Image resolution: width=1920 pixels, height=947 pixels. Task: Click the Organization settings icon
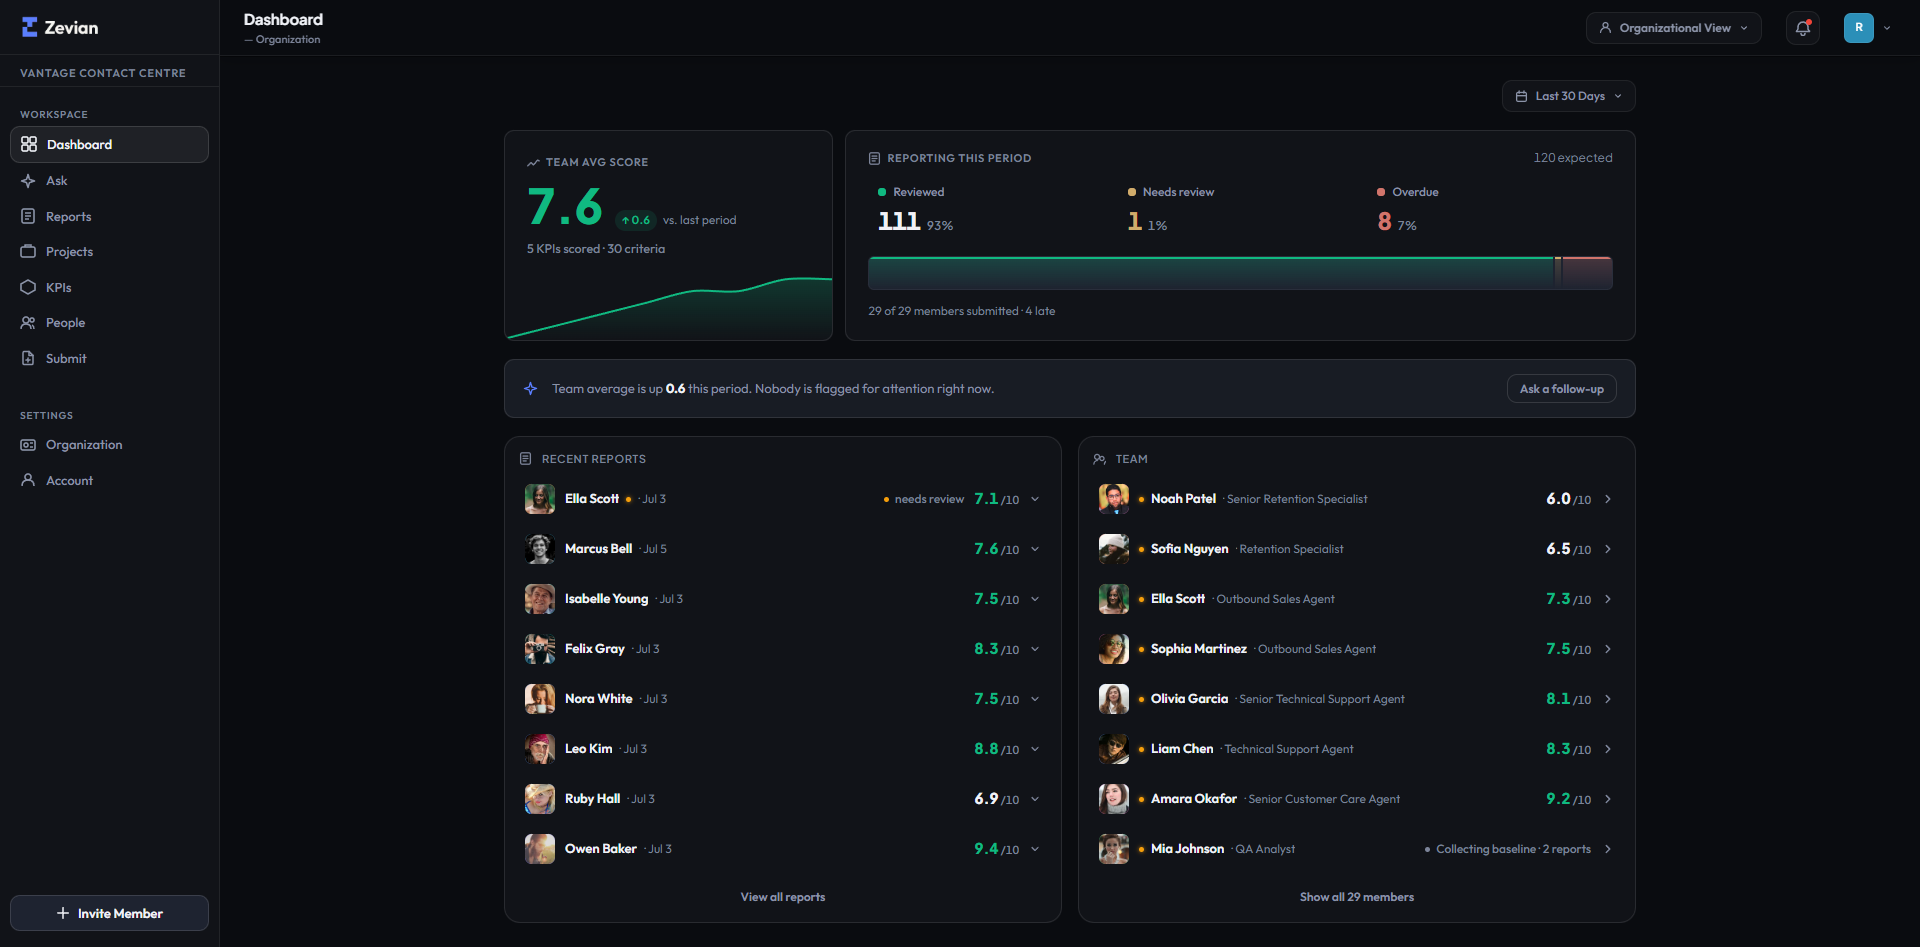28,445
